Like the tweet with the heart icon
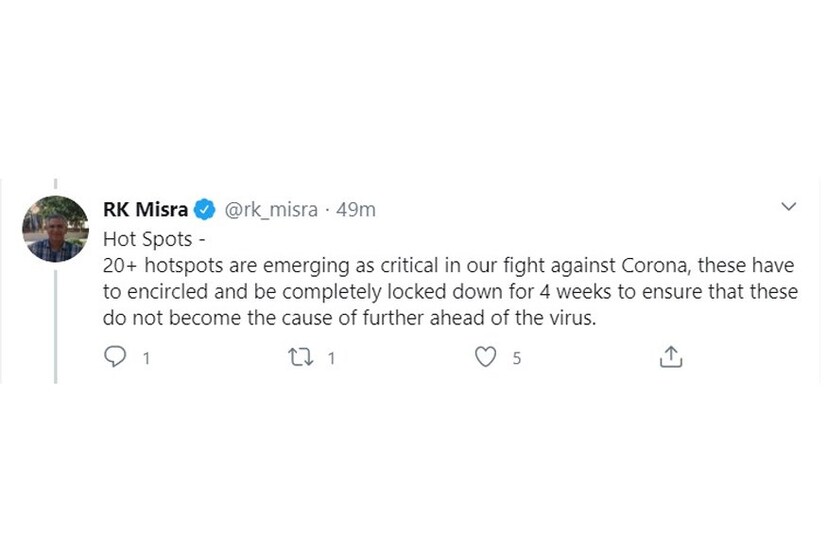This screenshot has width=827, height=551. [485, 357]
